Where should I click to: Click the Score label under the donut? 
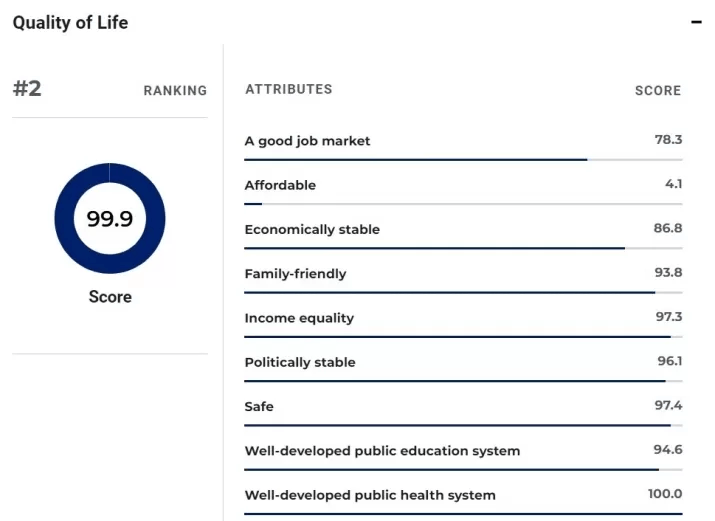point(110,297)
